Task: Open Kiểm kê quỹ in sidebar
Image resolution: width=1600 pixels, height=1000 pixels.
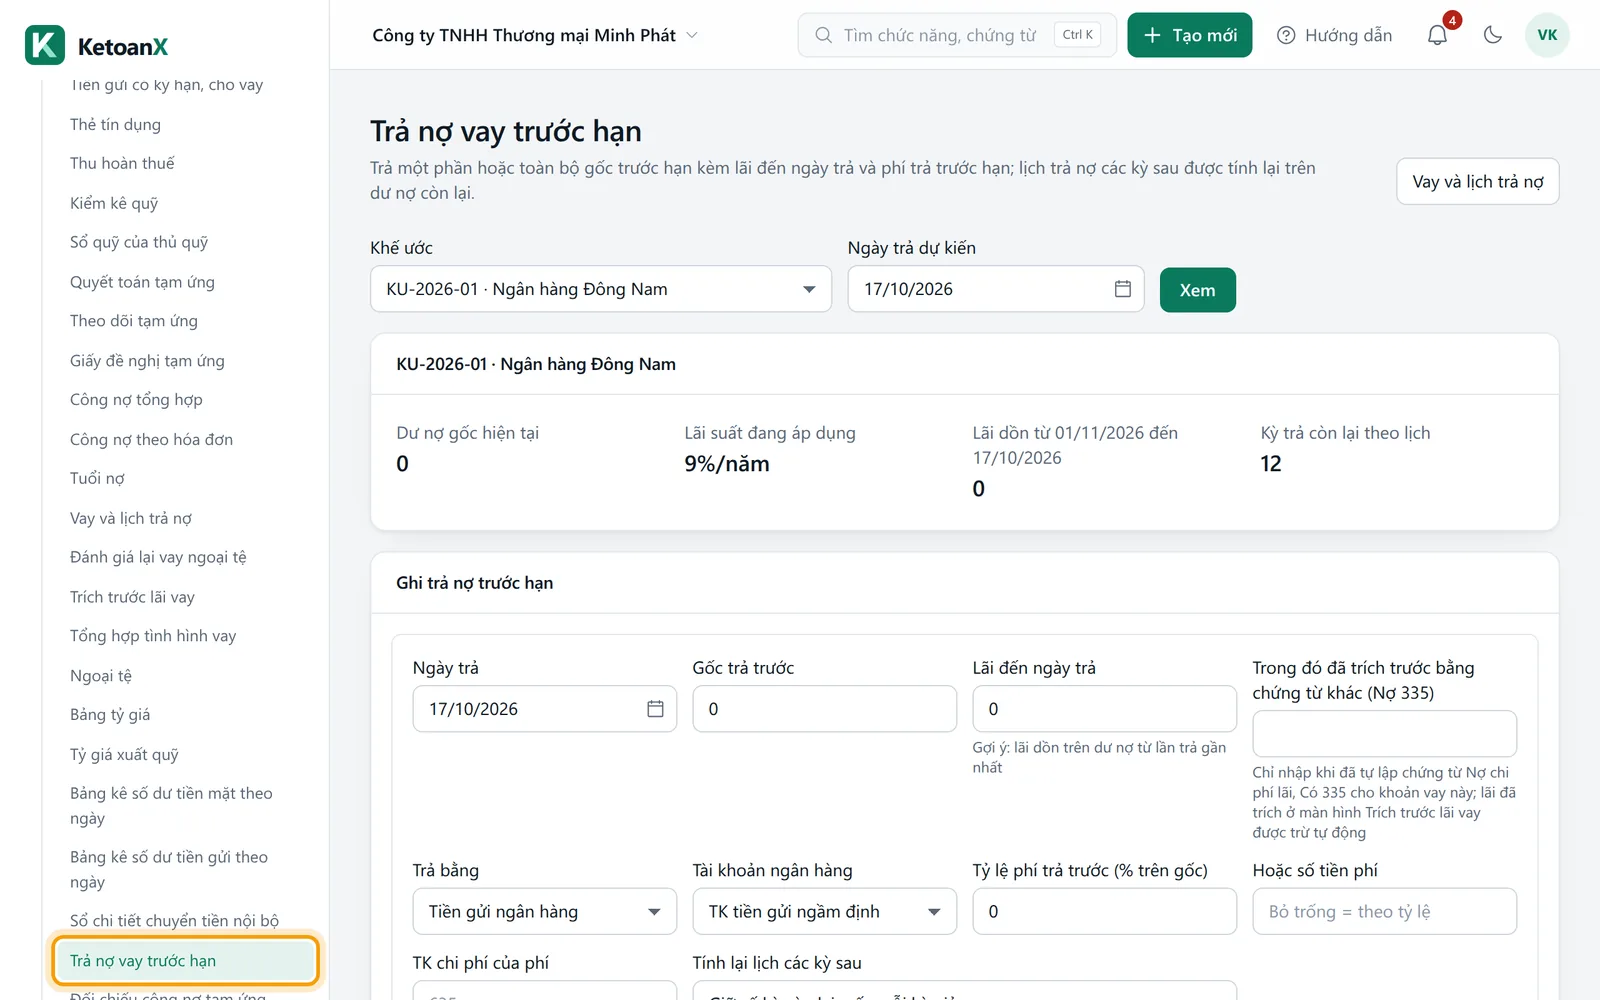Action: coord(114,203)
